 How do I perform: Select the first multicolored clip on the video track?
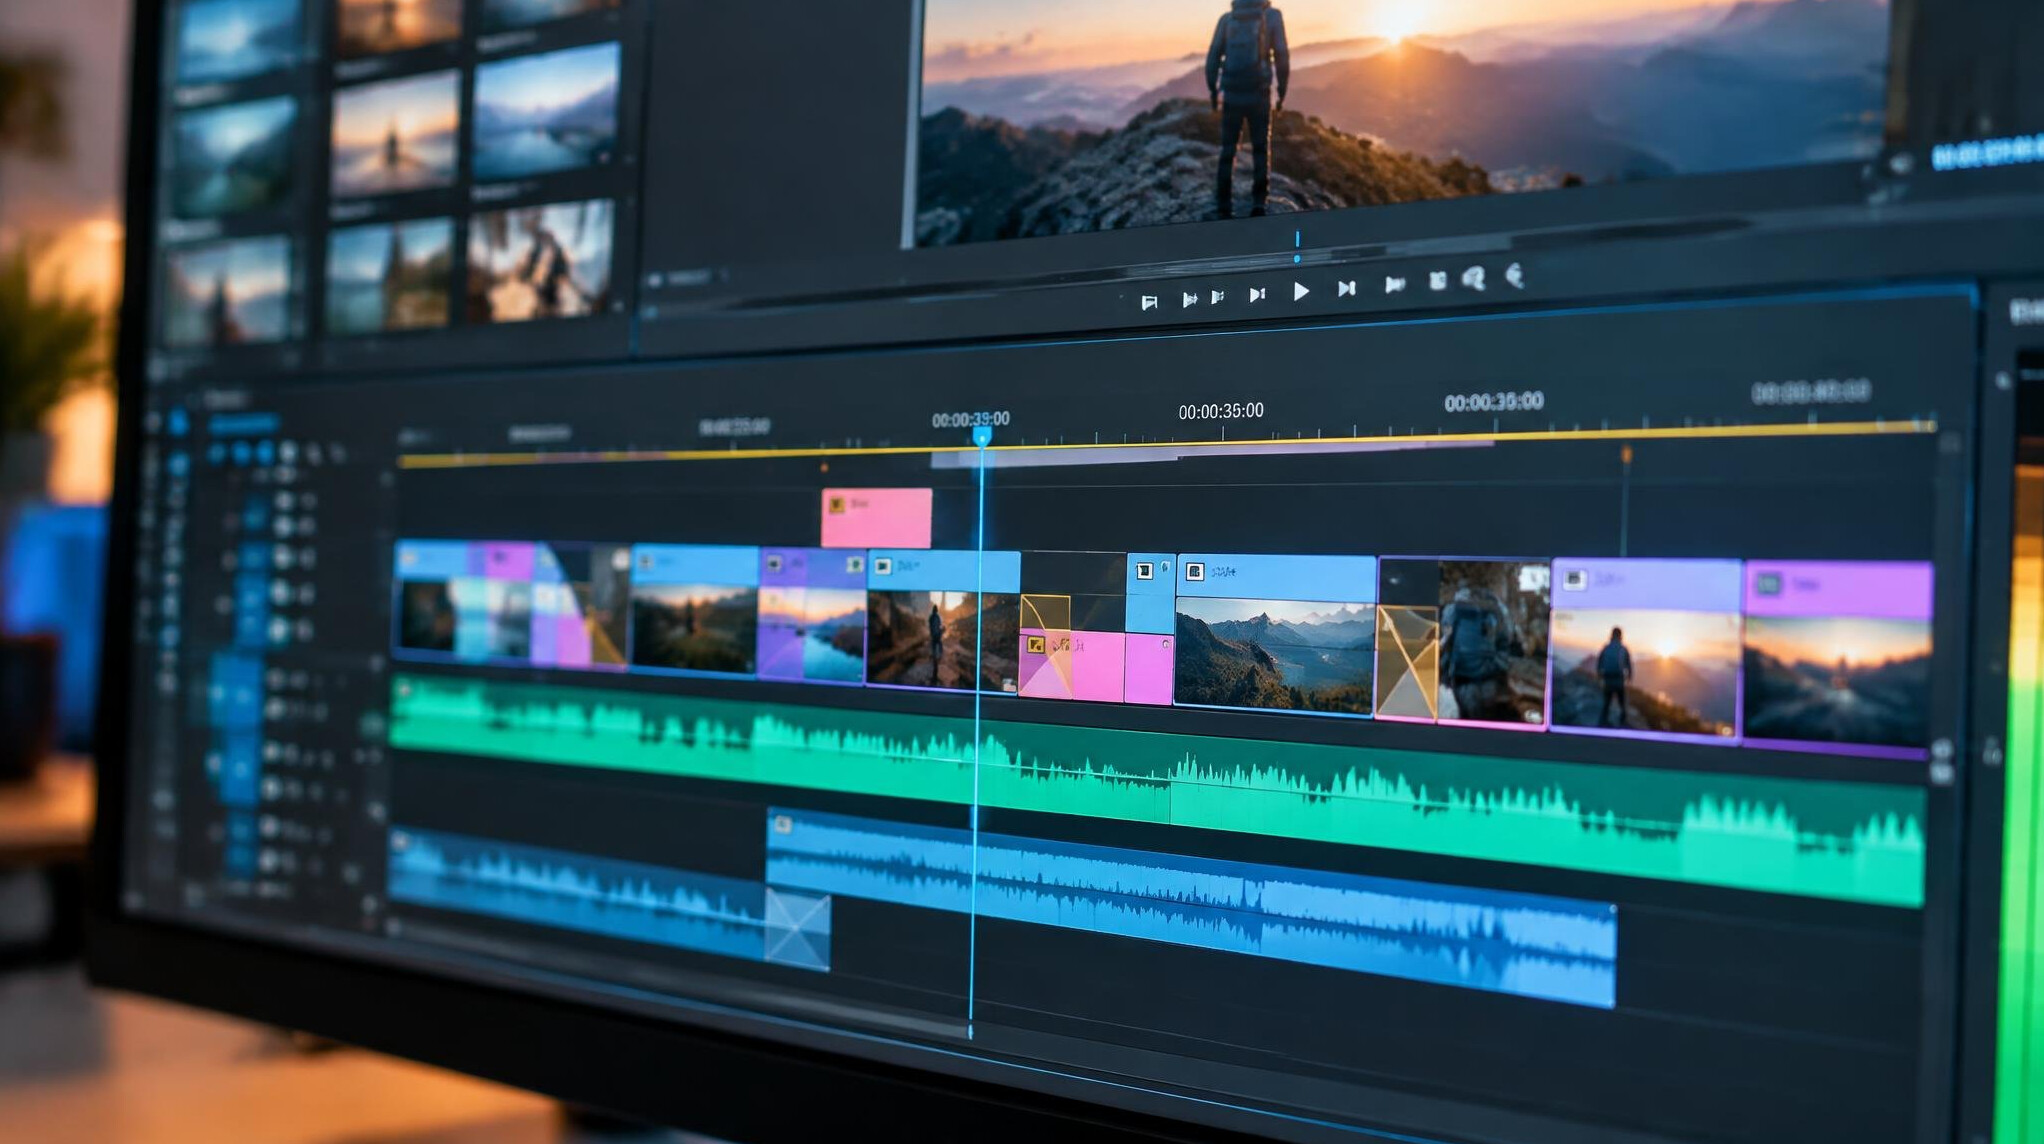(510, 605)
